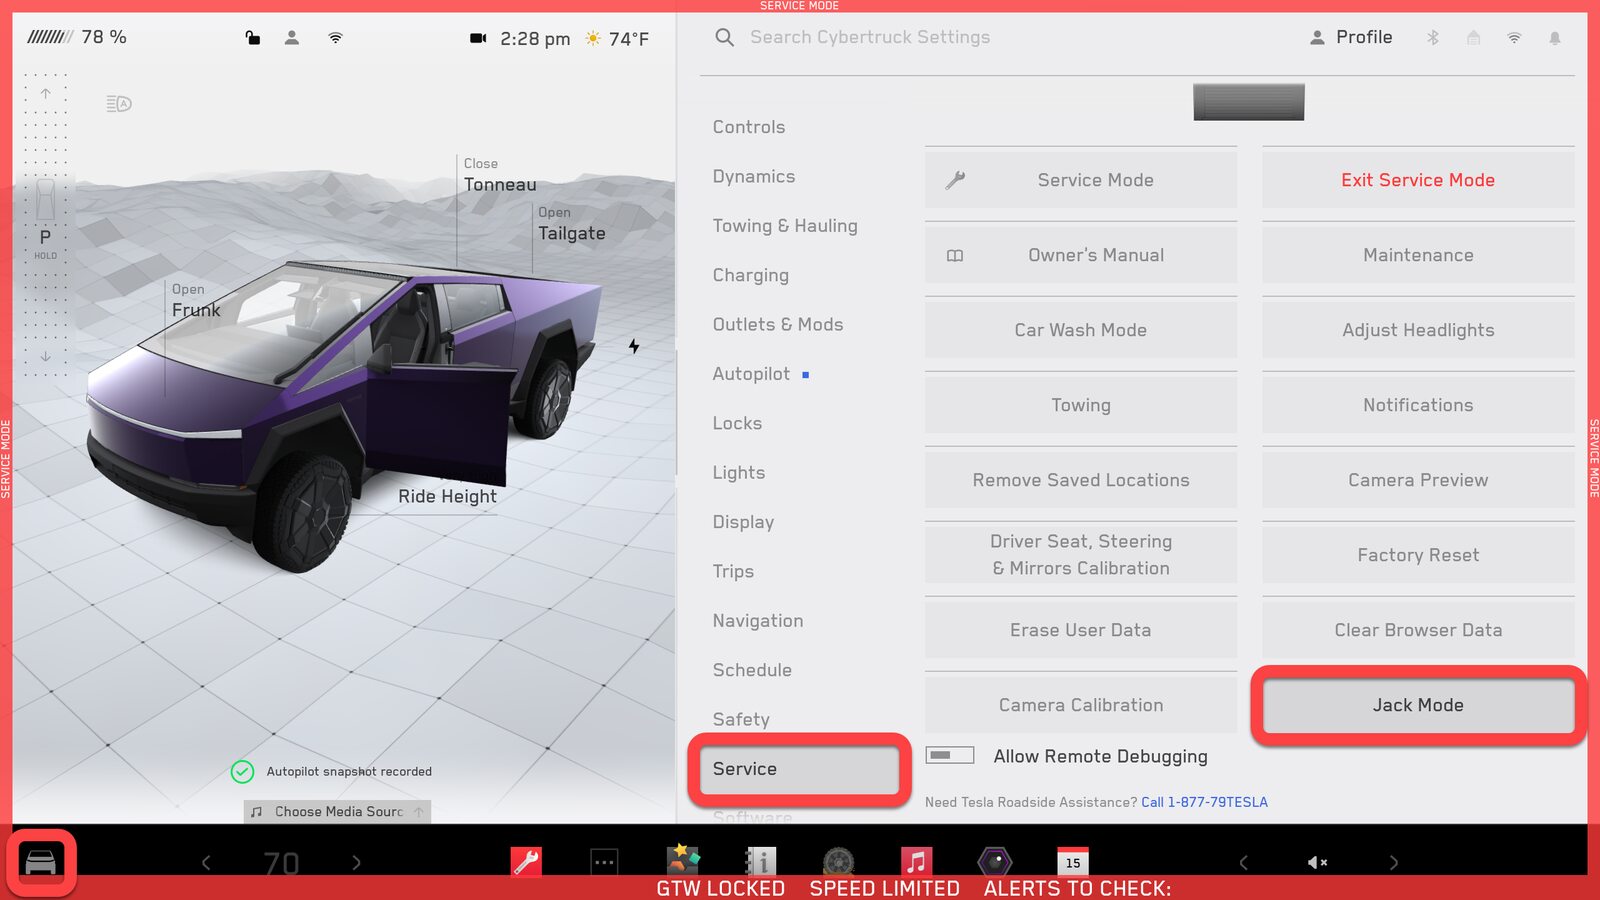Open Camera Preview
Image resolution: width=1600 pixels, height=900 pixels.
coord(1418,480)
